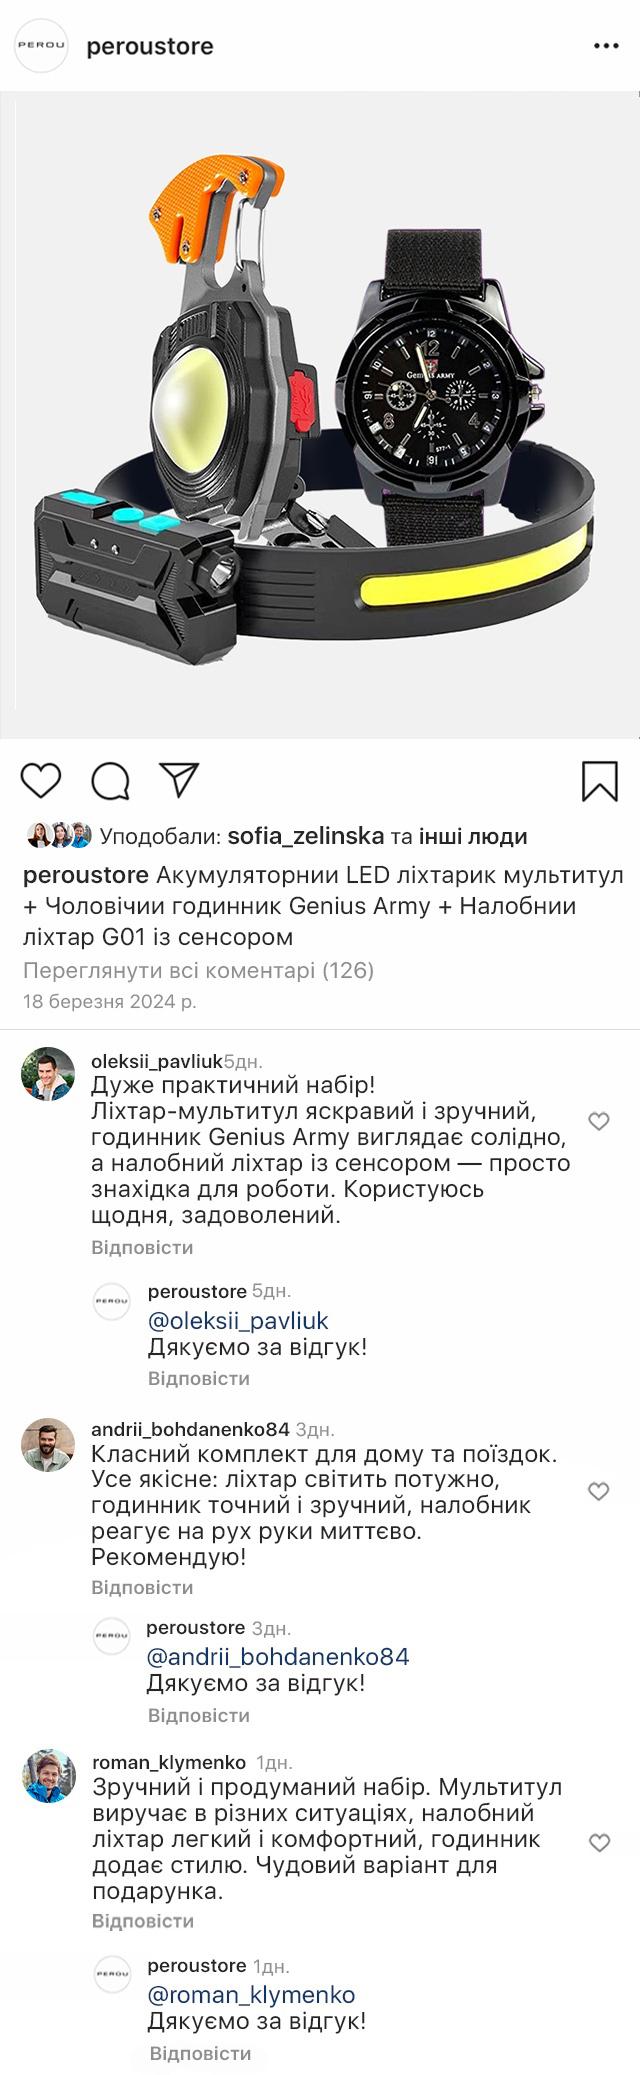Like andrii_bohdanenko84's comment

tap(598, 1492)
